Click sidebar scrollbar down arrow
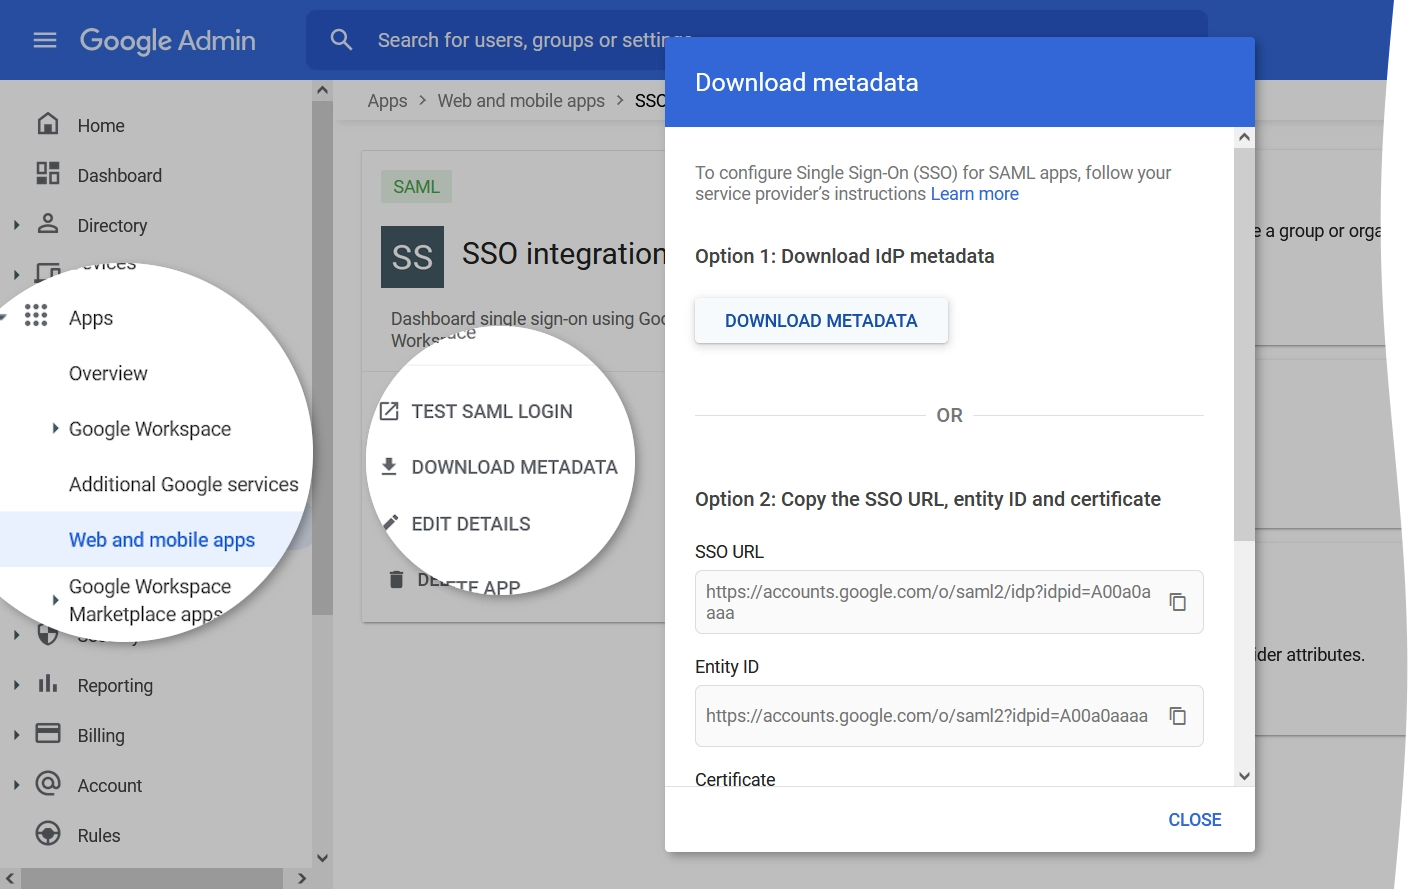 [322, 857]
